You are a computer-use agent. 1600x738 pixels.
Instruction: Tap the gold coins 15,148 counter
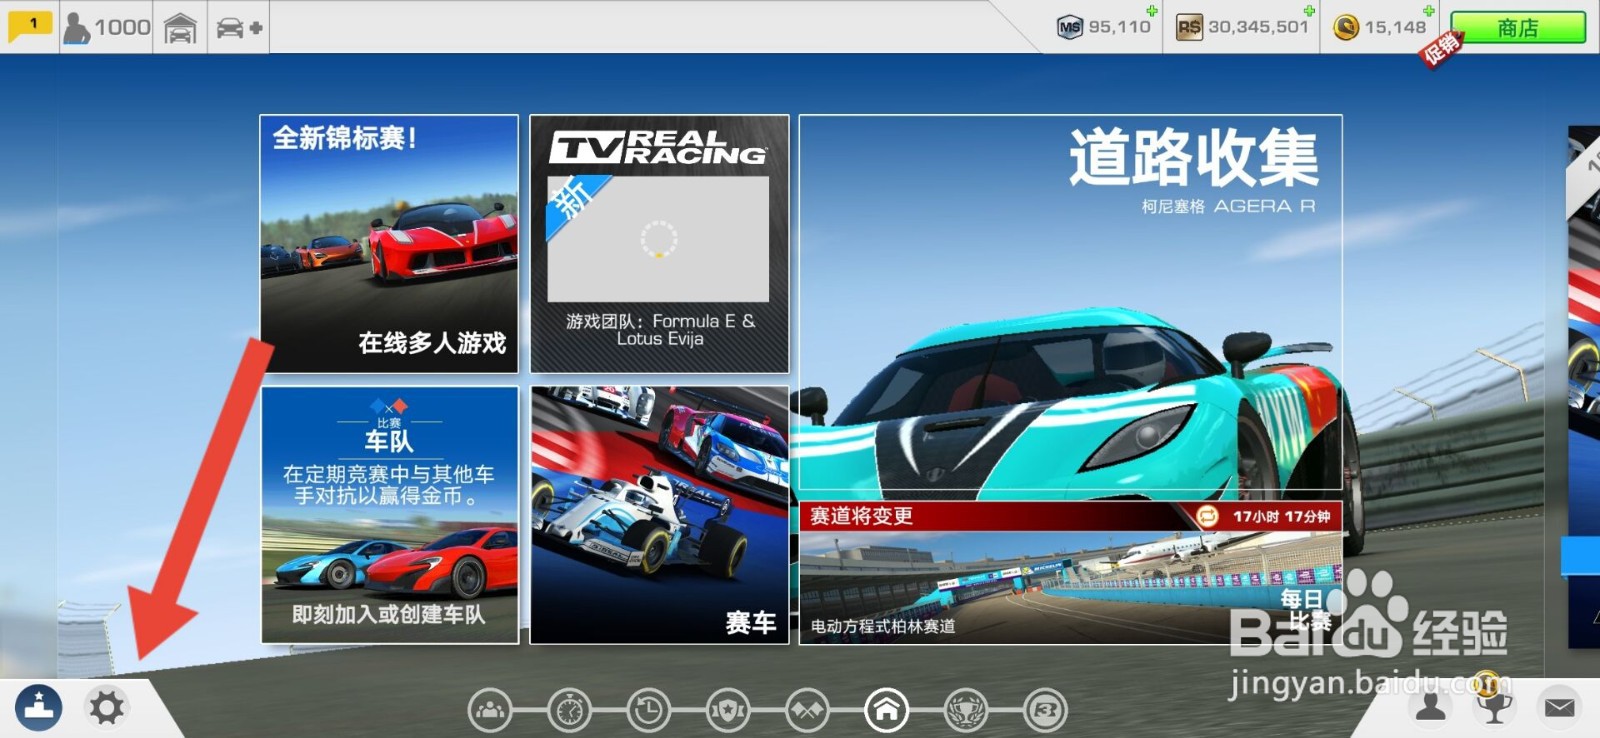1381,27
